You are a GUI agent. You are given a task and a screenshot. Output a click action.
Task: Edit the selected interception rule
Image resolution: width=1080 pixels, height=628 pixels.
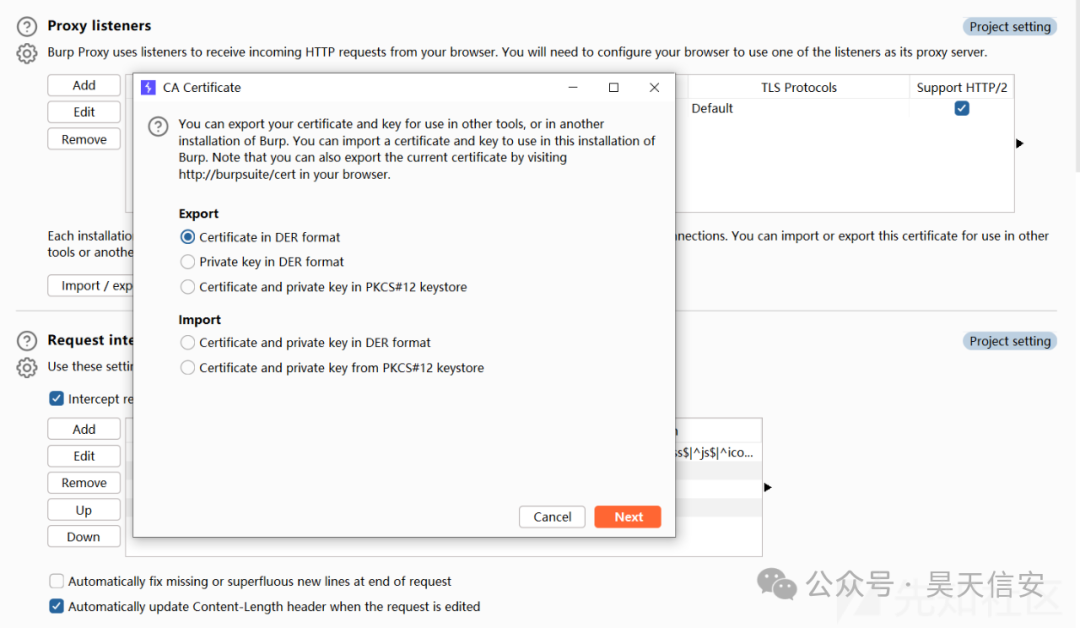tap(84, 457)
